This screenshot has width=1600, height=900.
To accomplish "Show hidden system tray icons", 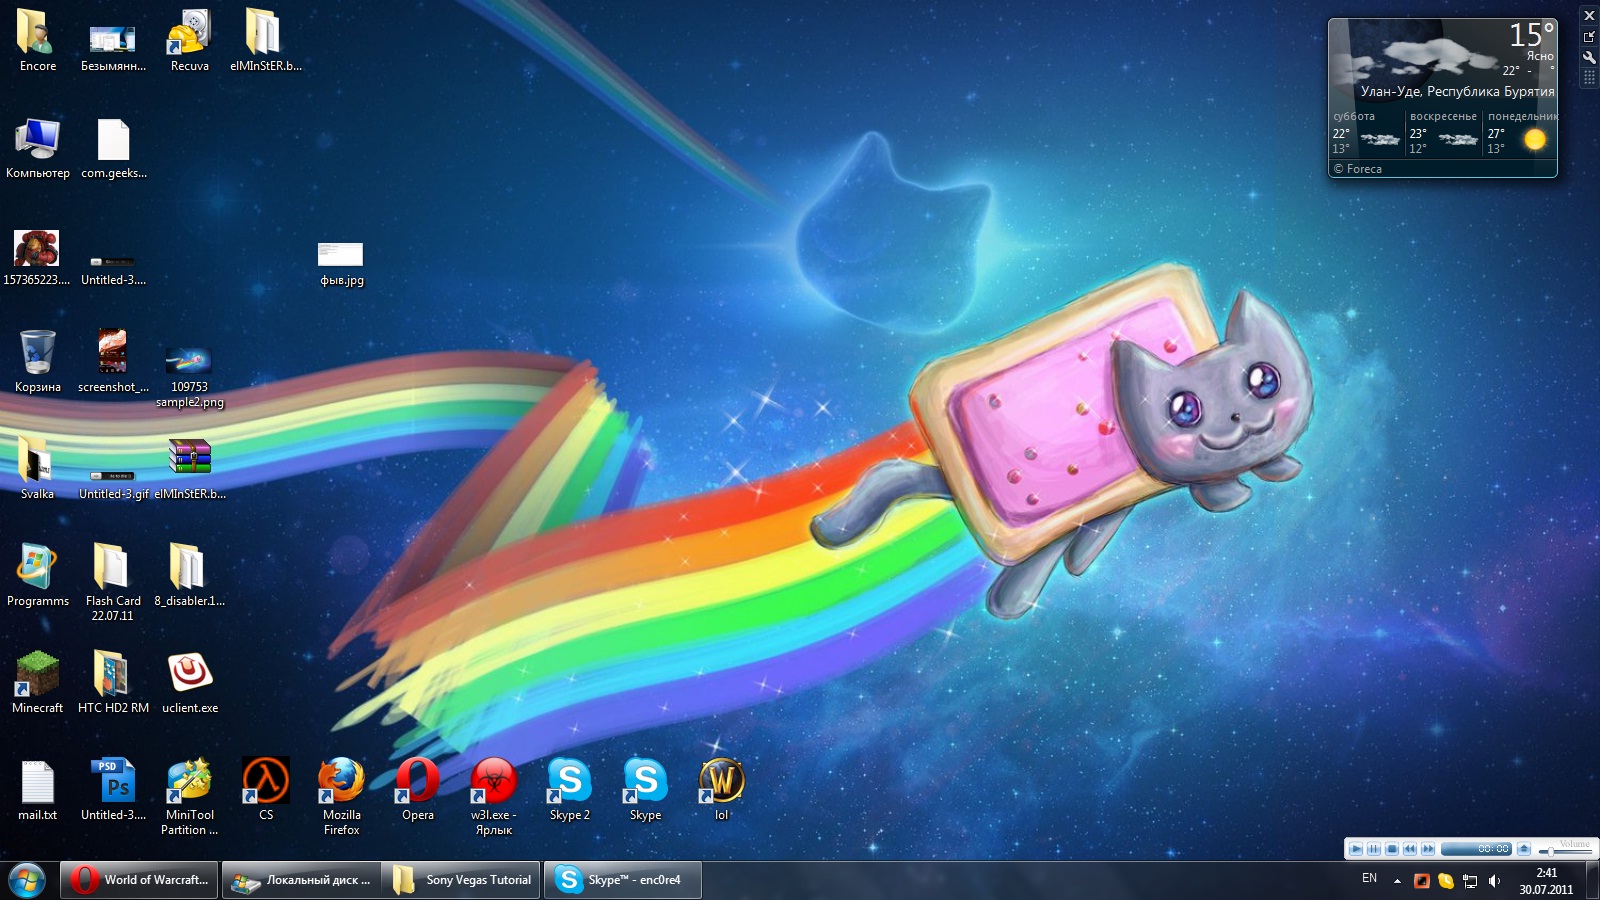I will pos(1397,881).
